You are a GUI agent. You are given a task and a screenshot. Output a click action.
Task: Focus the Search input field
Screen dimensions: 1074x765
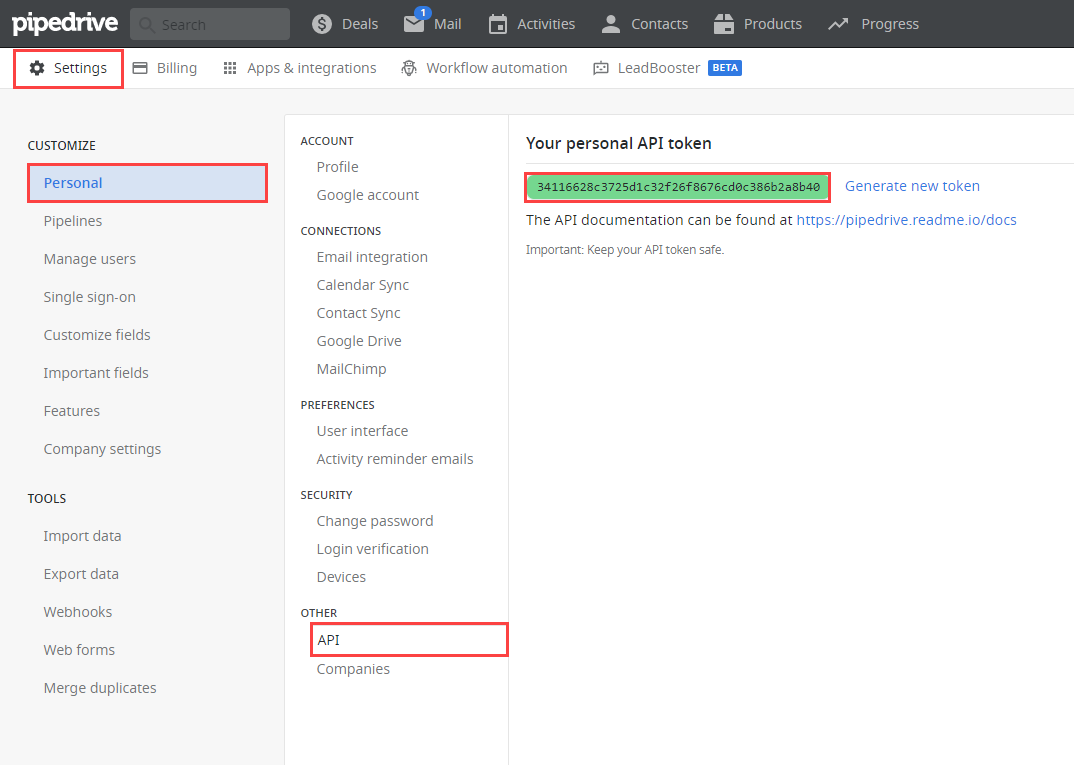point(210,25)
